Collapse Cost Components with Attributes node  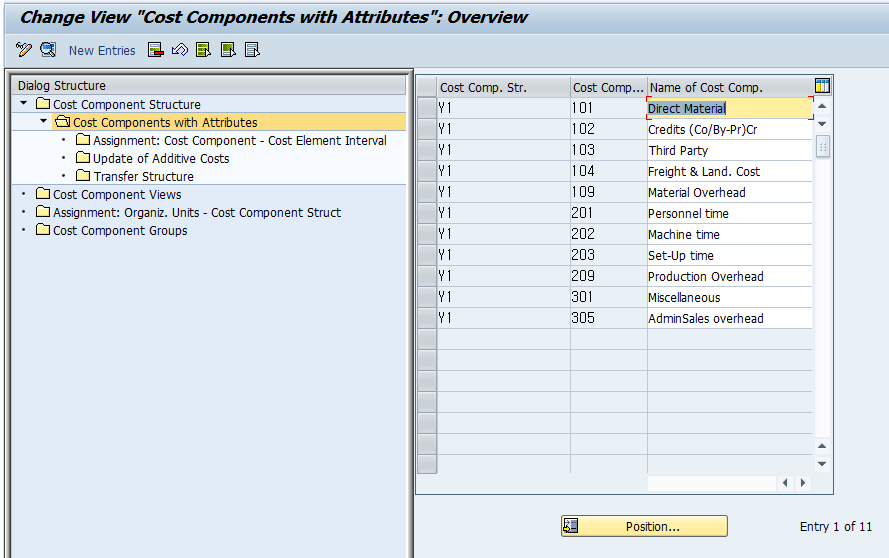[44, 121]
